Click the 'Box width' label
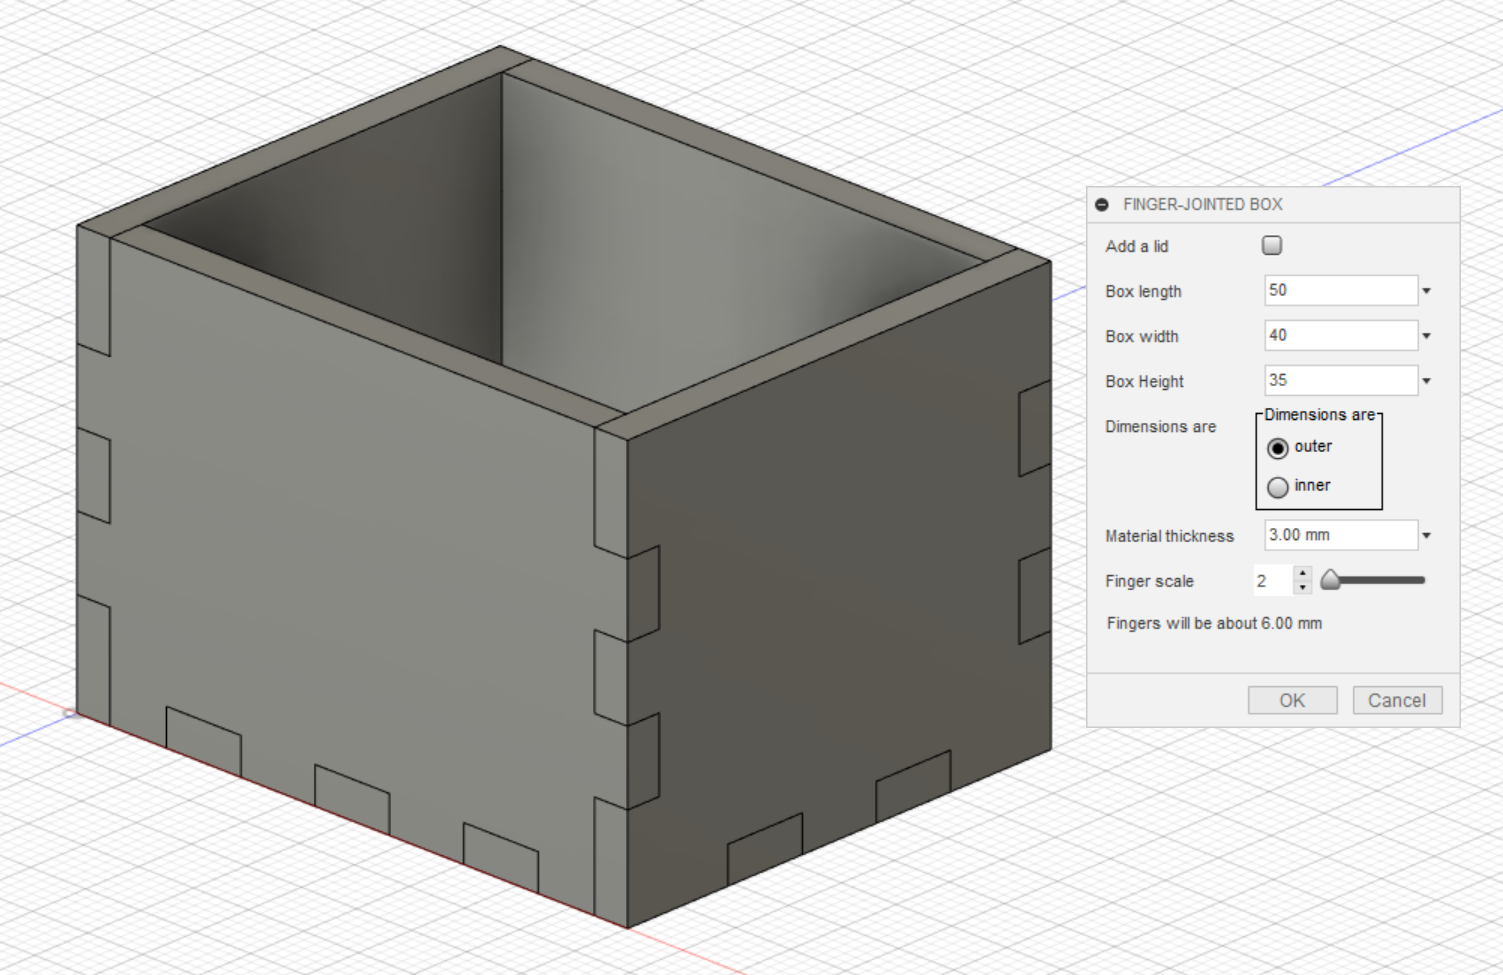This screenshot has width=1503, height=975. tap(1141, 336)
